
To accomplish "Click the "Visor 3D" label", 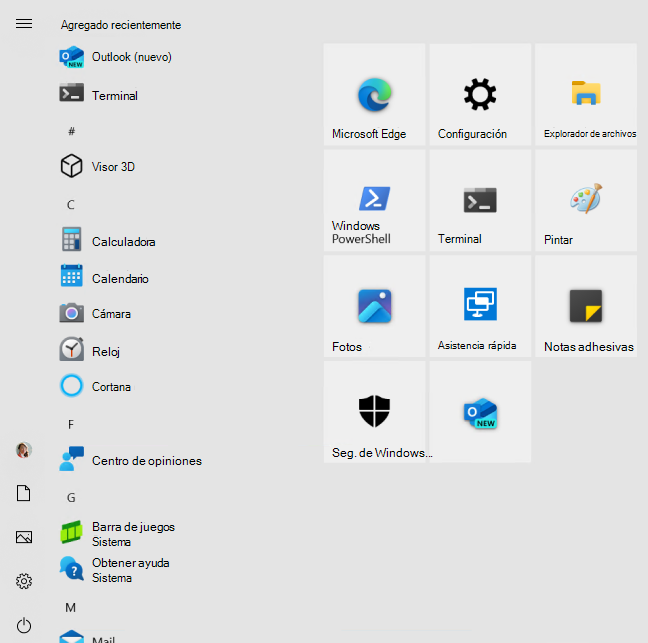I will (113, 167).
